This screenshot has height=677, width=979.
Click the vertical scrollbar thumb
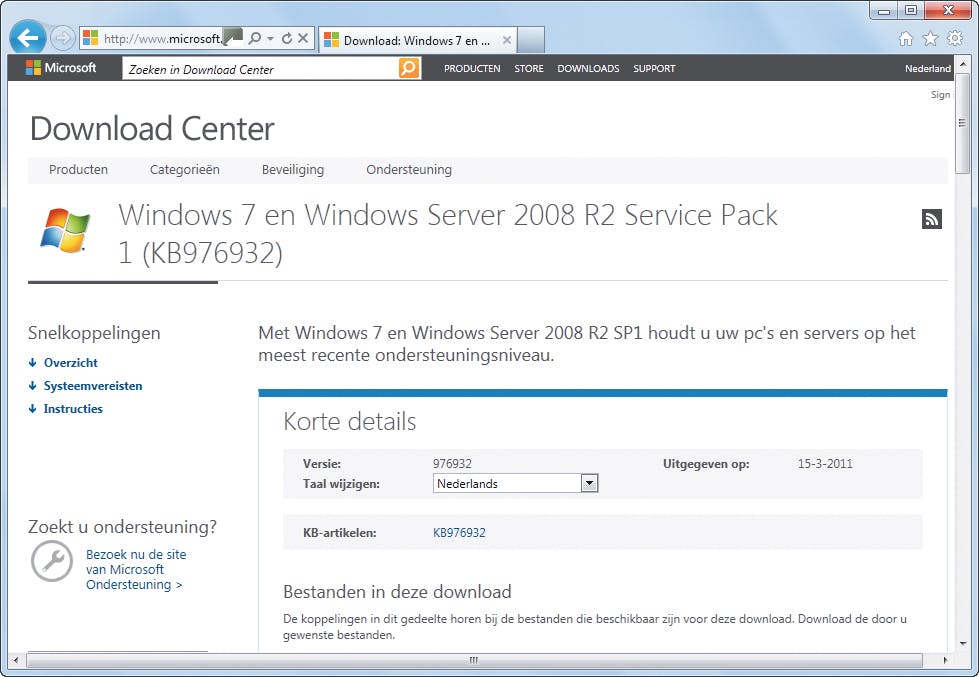(962, 123)
